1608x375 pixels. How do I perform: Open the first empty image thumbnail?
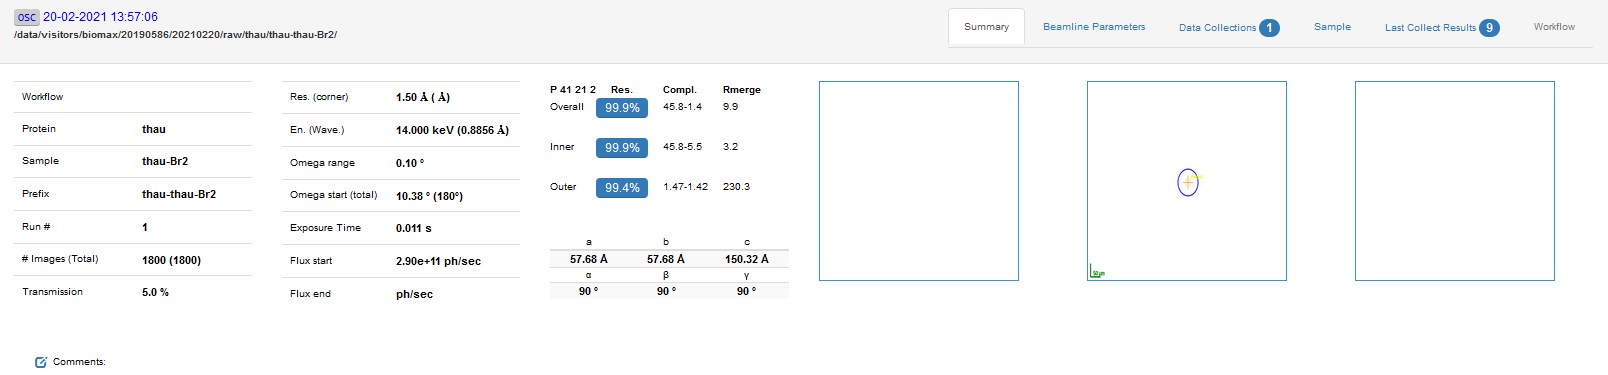[x=919, y=181]
